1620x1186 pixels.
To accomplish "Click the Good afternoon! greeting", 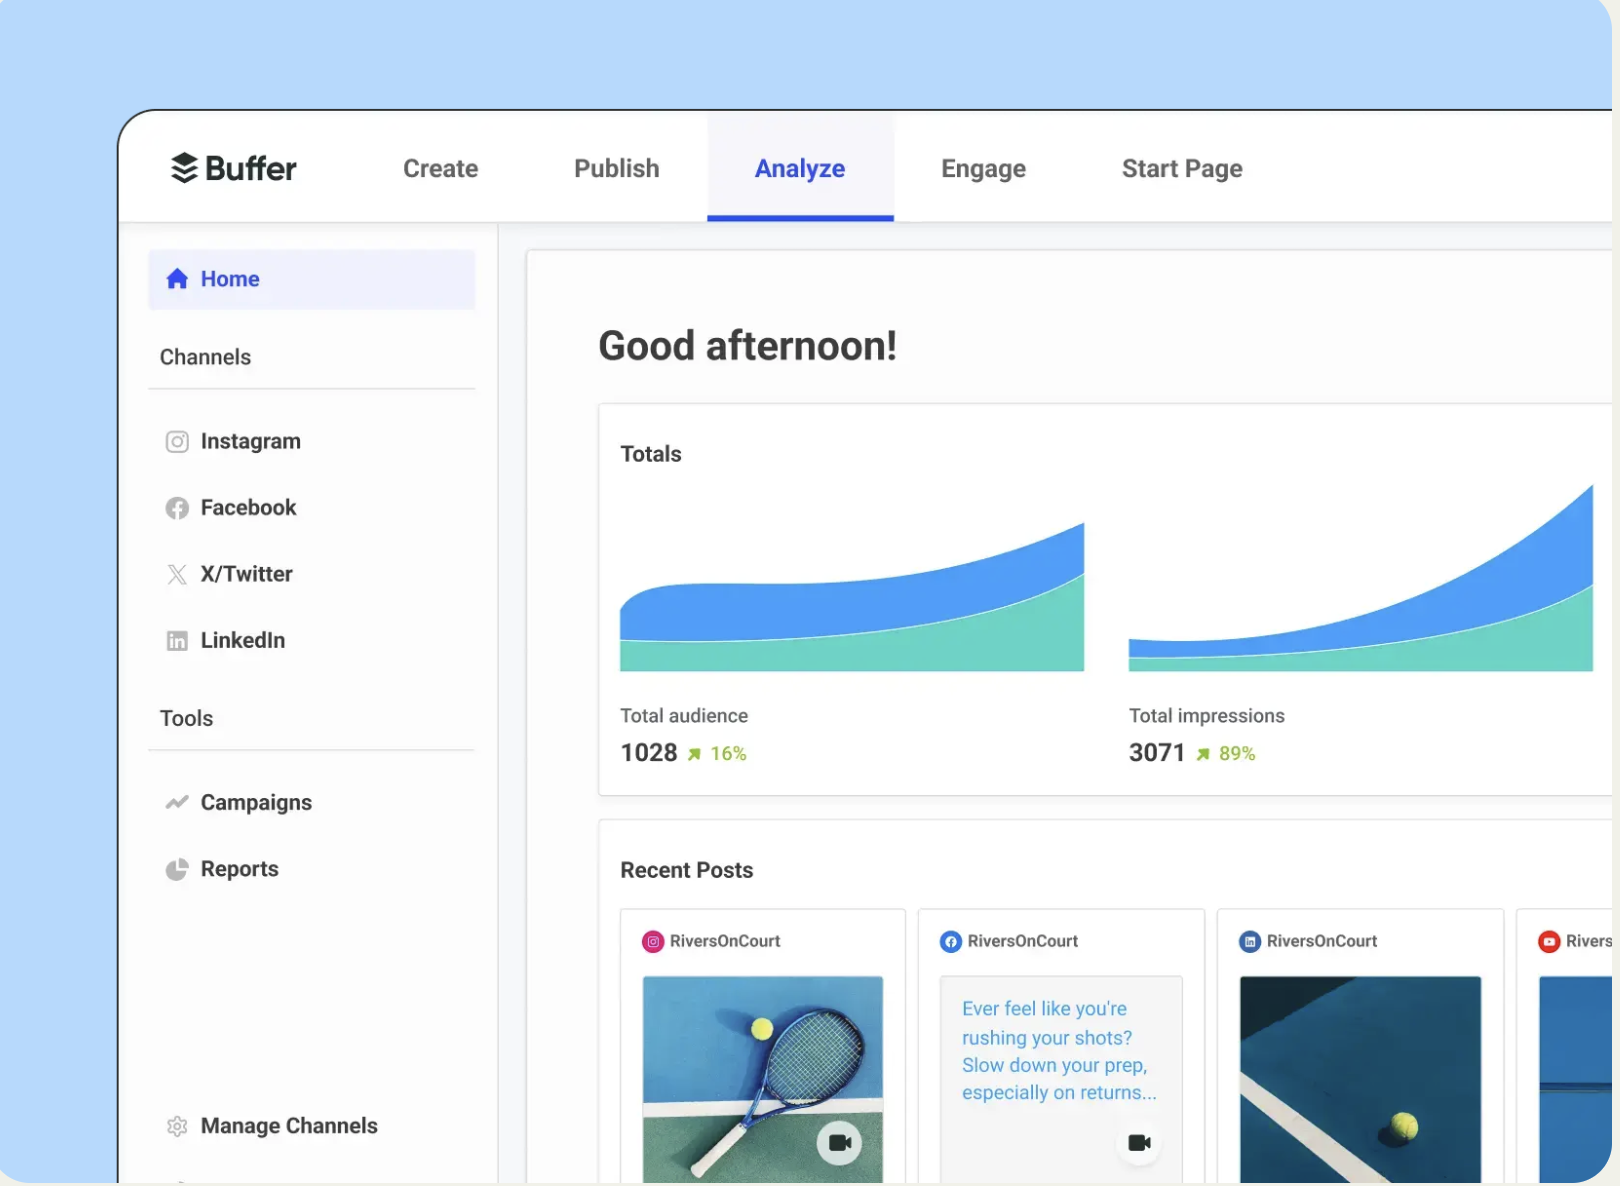I will click(747, 346).
